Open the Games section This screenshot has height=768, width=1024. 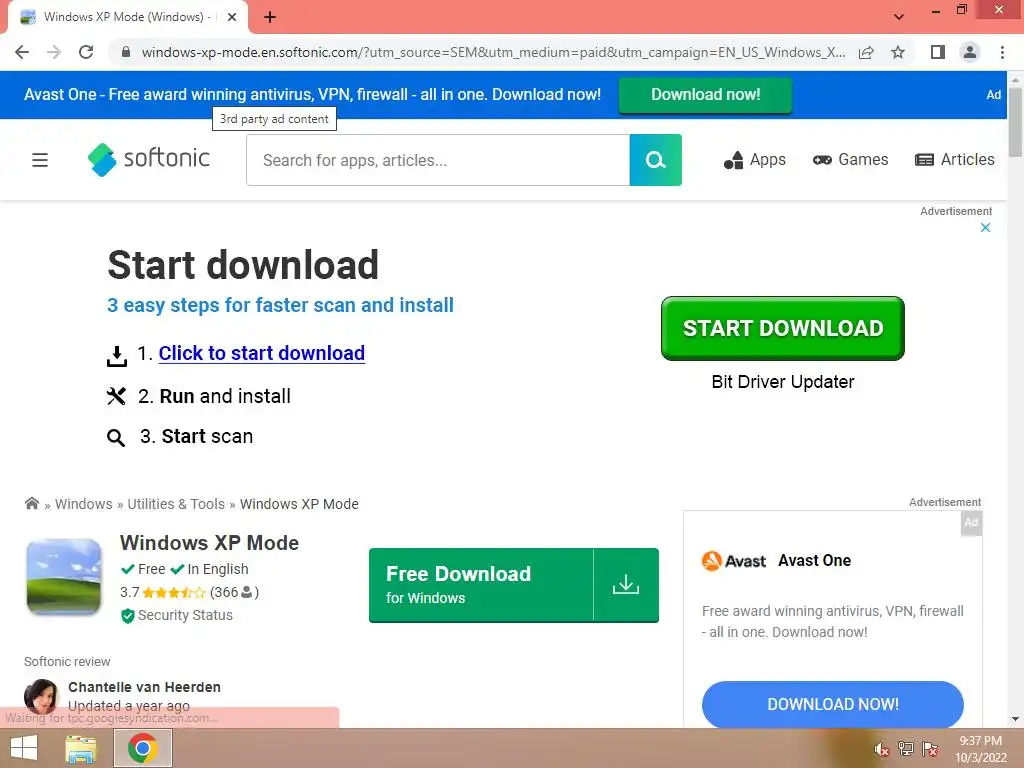point(850,160)
